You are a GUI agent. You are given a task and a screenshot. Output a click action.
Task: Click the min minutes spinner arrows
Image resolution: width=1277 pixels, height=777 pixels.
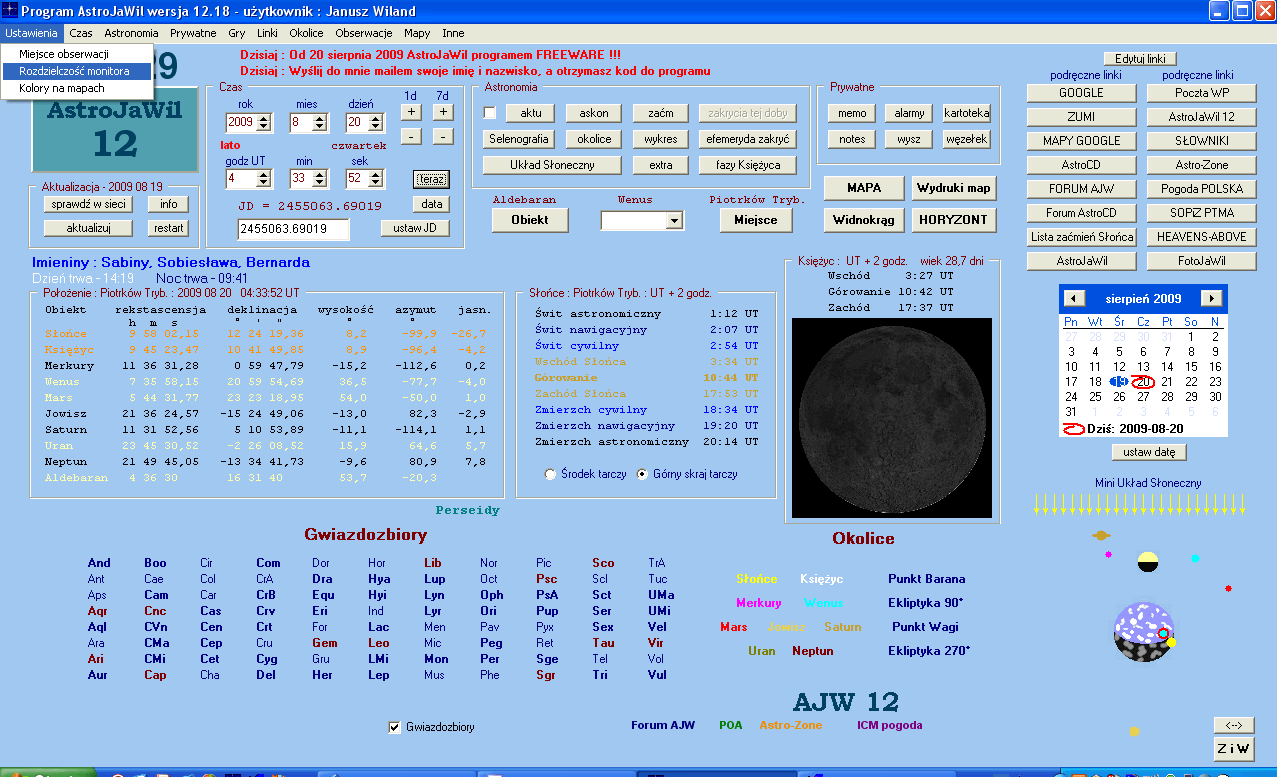319,179
